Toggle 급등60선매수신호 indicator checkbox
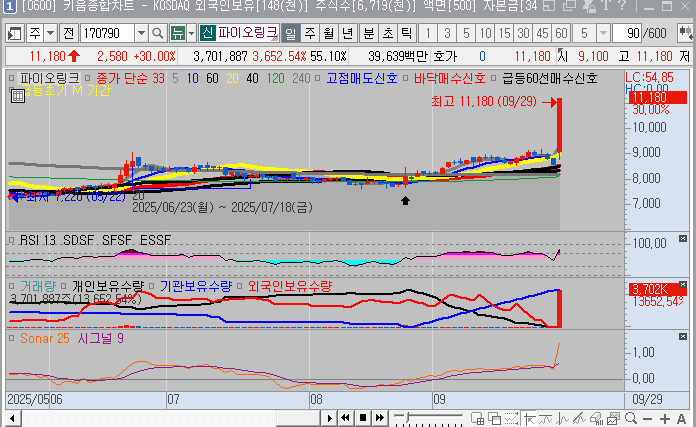Viewport: 696px width, 427px height. pos(493,78)
